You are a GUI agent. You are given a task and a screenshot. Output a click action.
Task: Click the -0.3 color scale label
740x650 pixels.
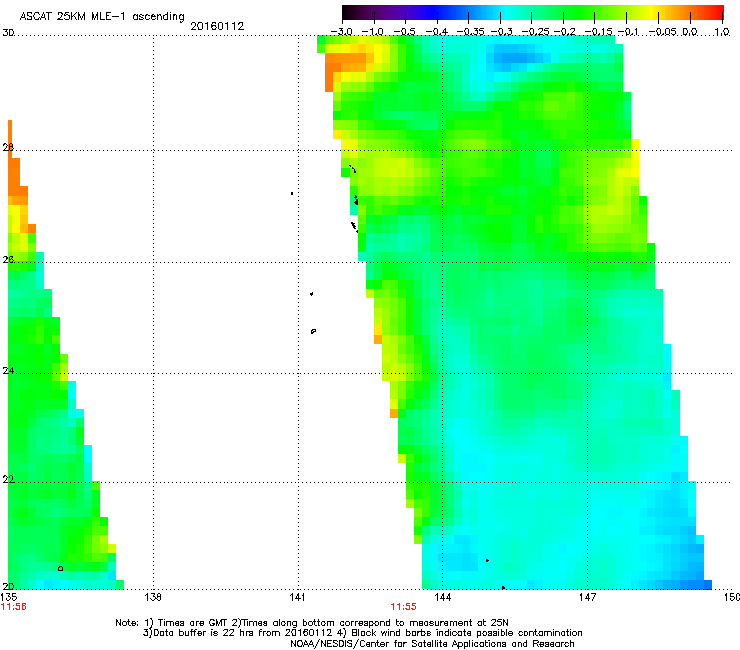pyautogui.click(x=501, y=32)
